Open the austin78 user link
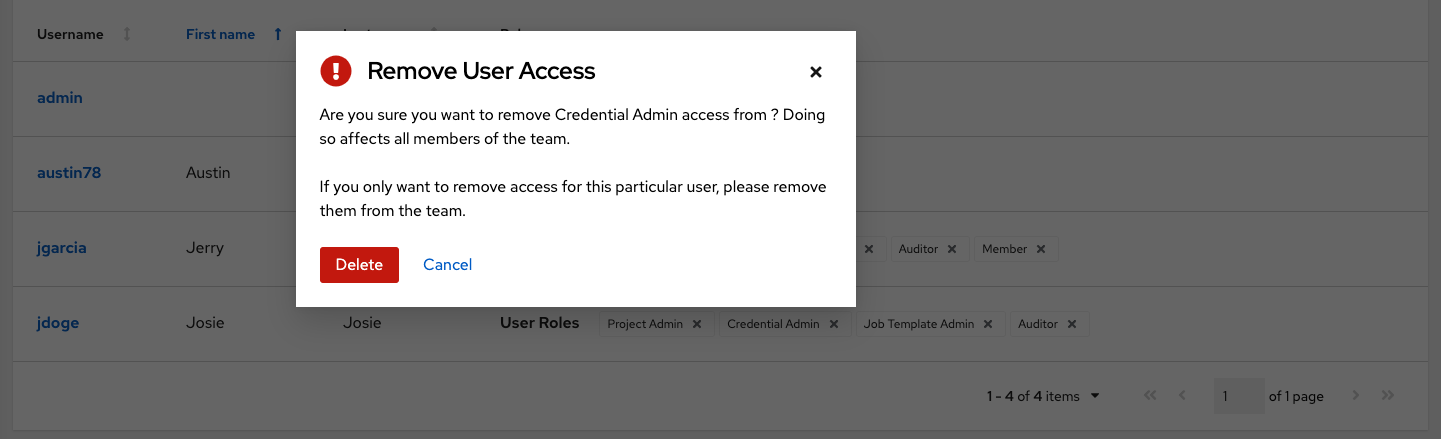The height and width of the screenshot is (439, 1441). click(x=69, y=173)
